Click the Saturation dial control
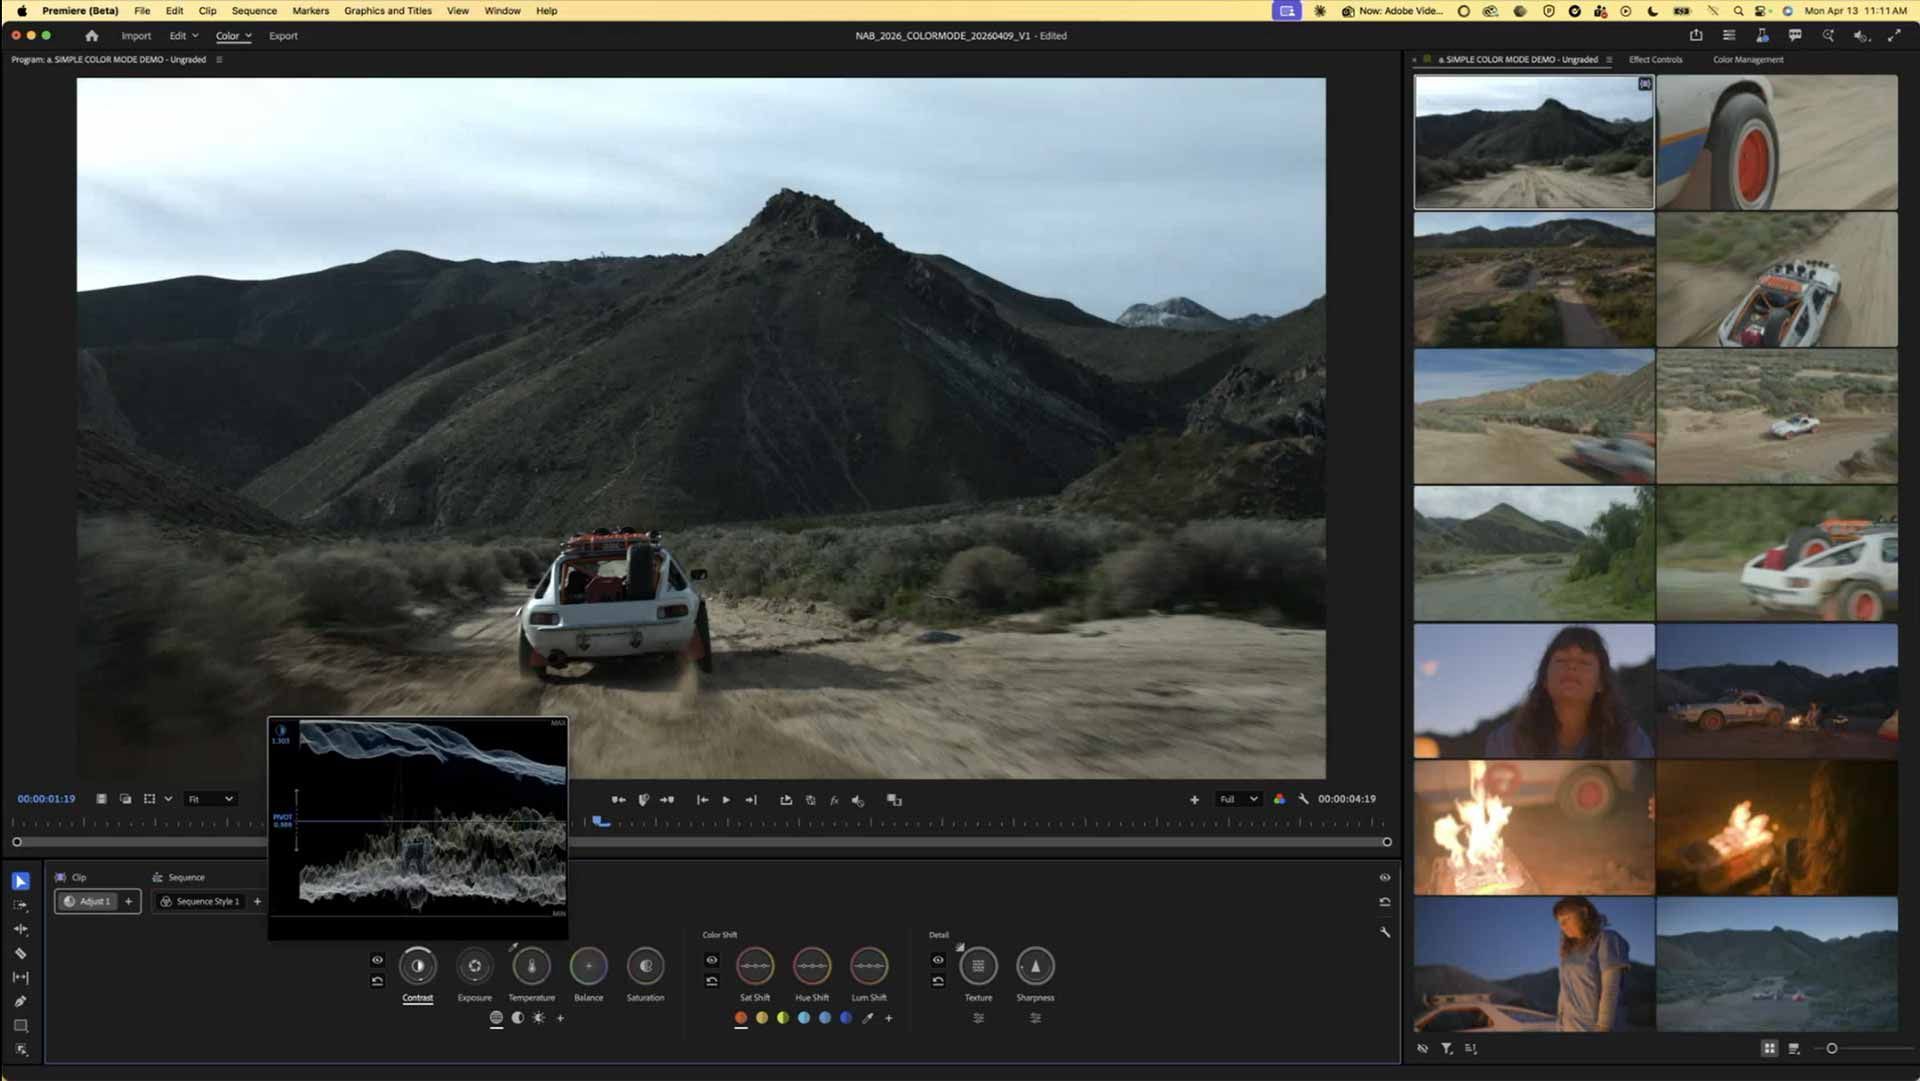Viewport: 1920px width, 1081px height. 645,966
